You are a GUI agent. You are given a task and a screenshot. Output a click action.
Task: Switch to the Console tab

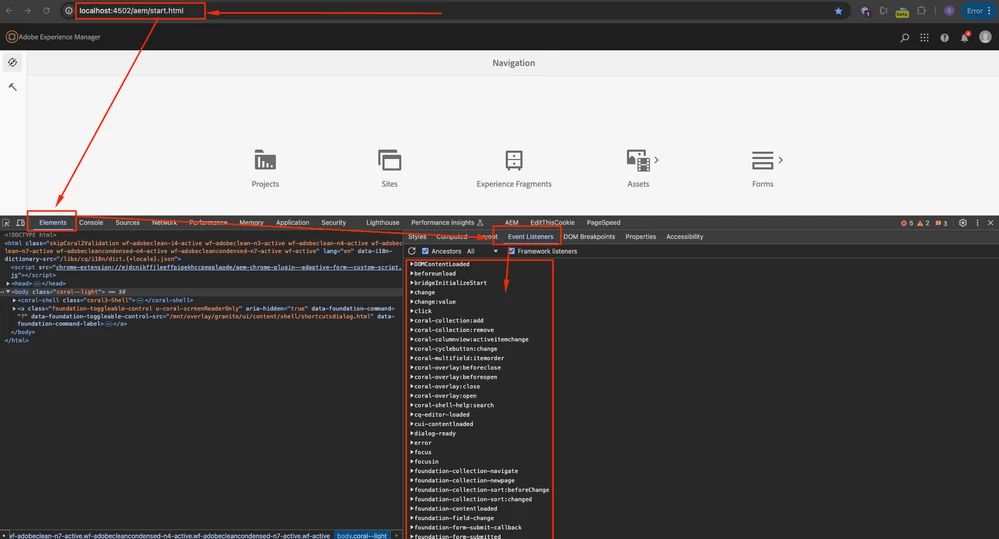[x=91, y=222]
